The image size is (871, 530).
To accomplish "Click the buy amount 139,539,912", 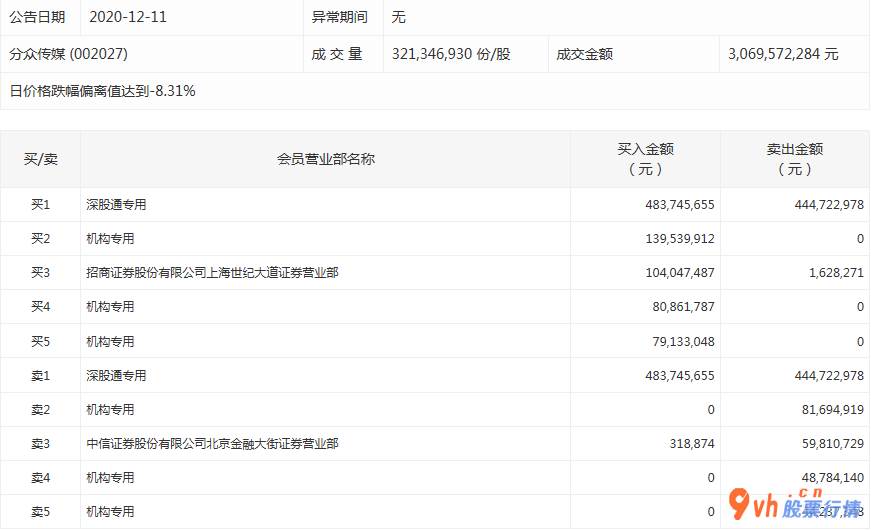I will coord(680,239).
